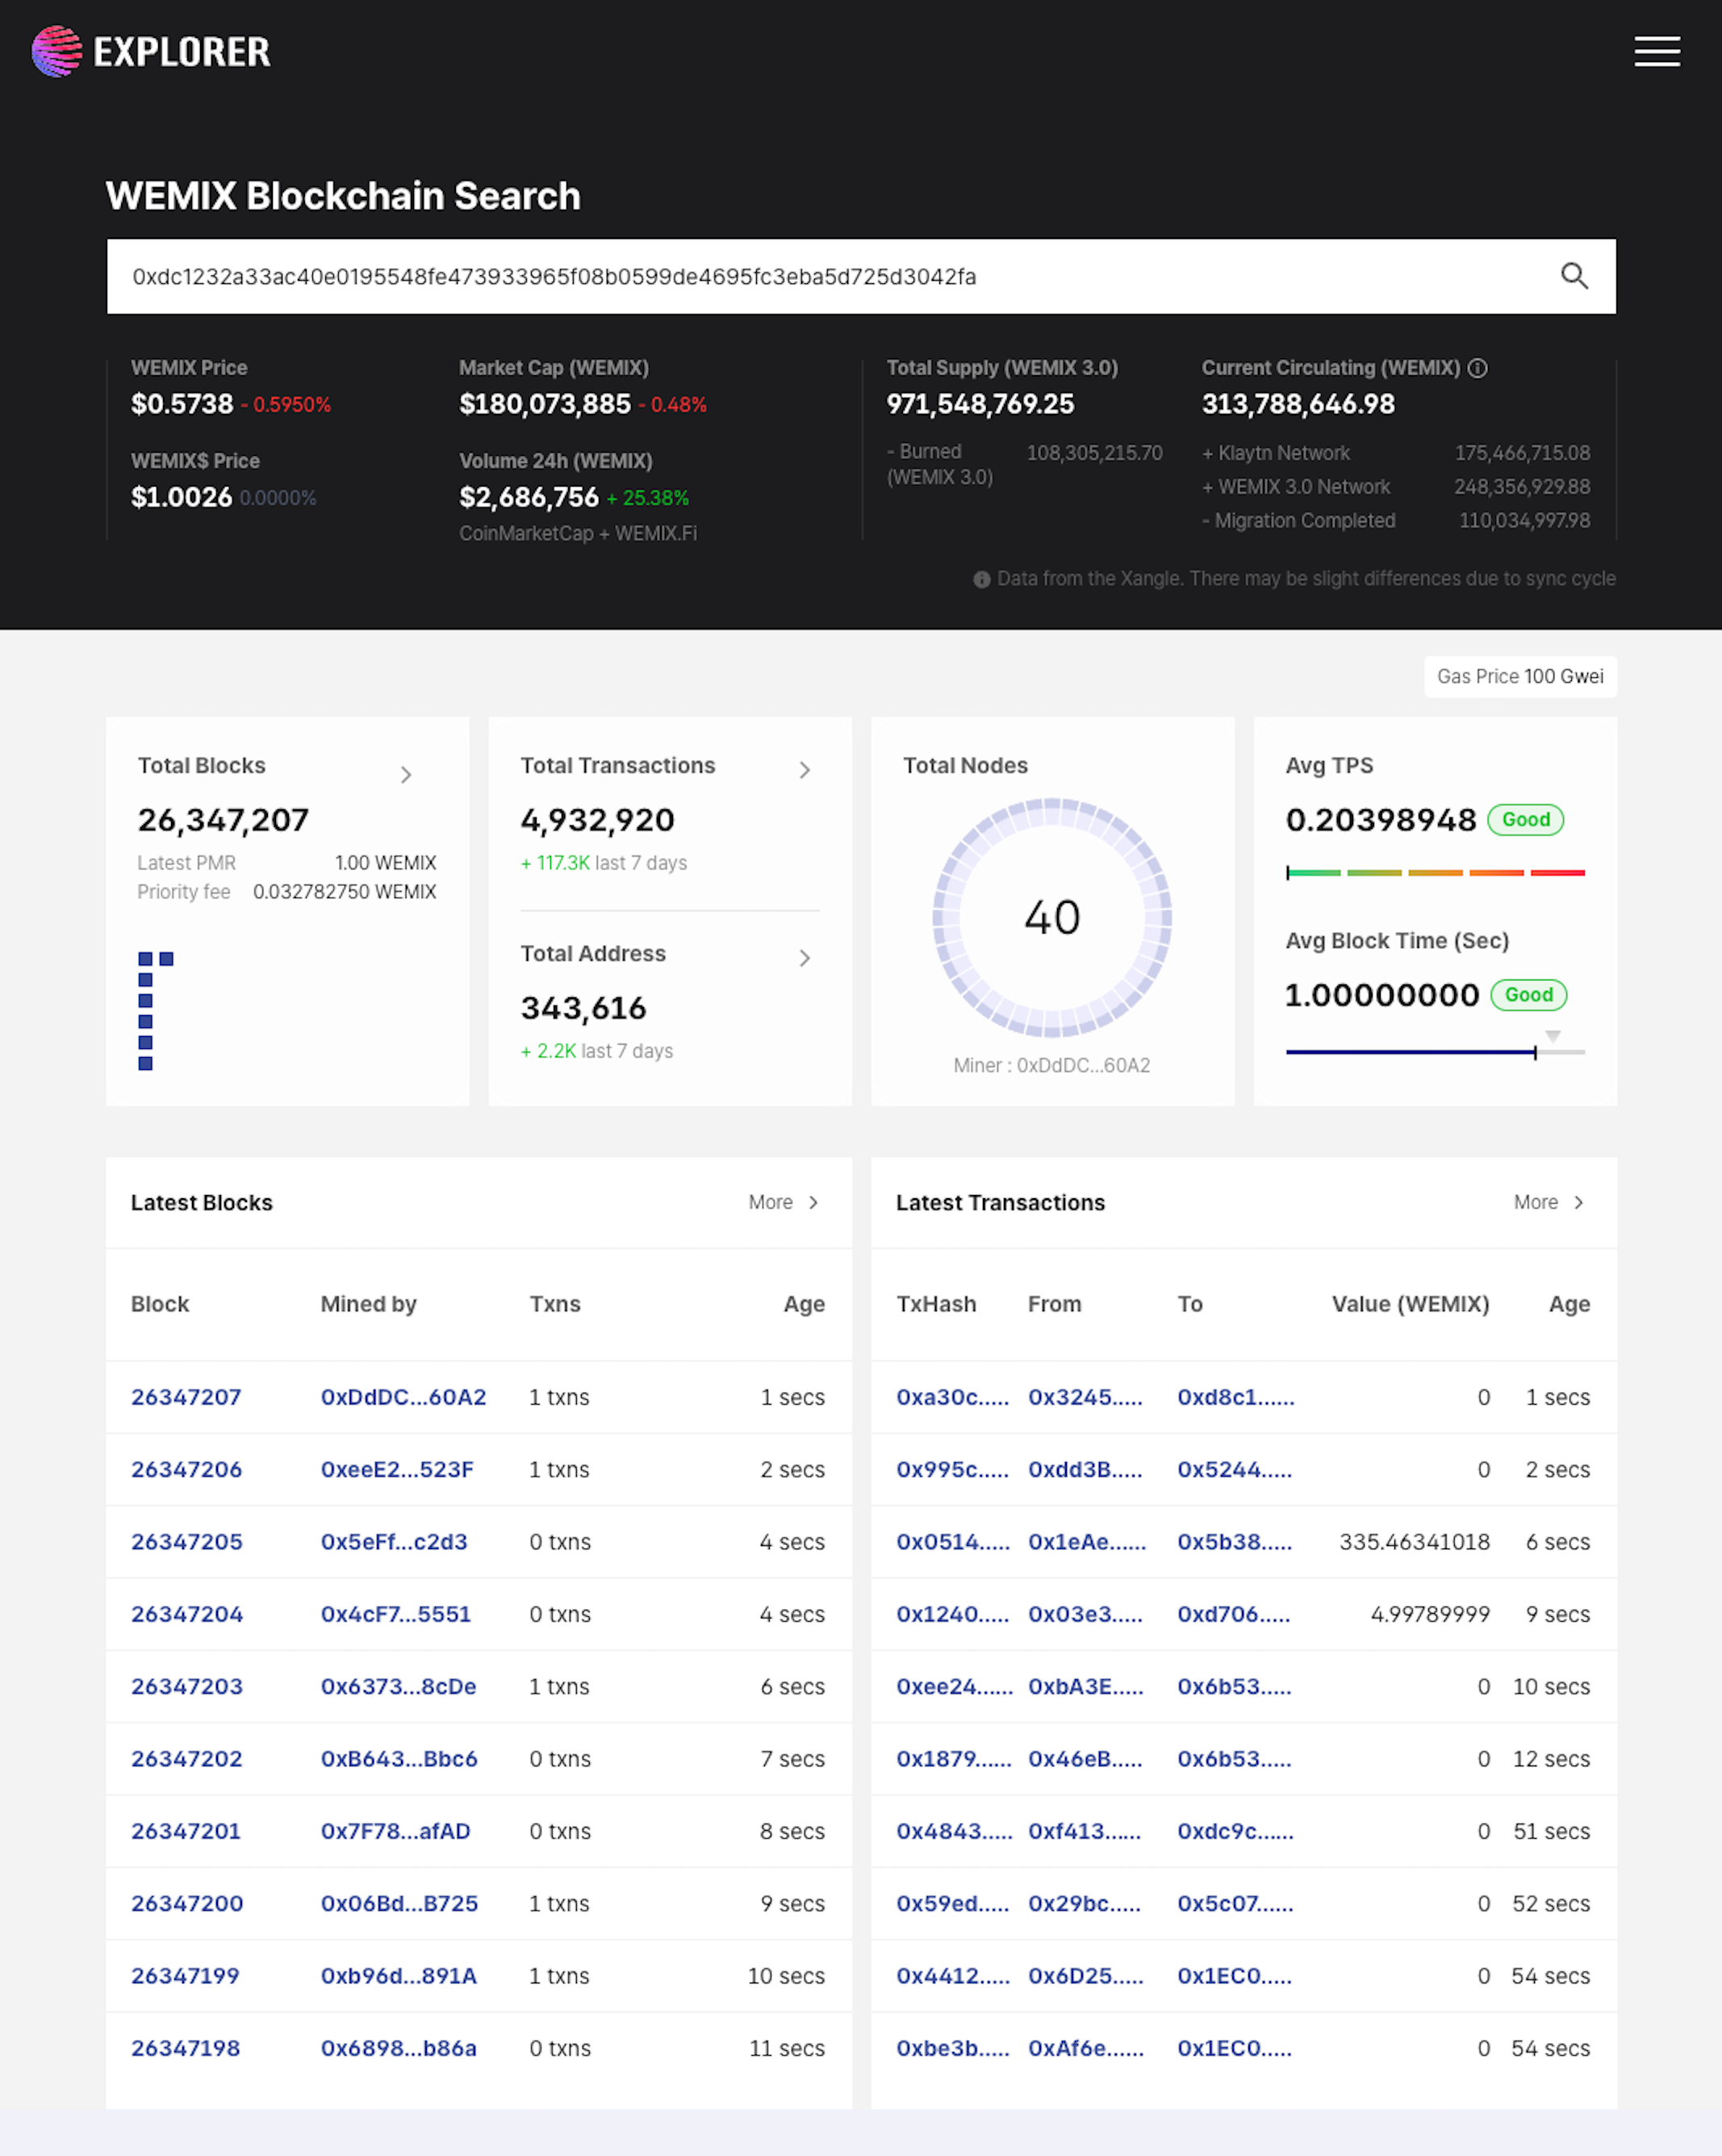Click the Data from Xangle info icon
Viewport: 1722px width, 2156px height.
(981, 579)
